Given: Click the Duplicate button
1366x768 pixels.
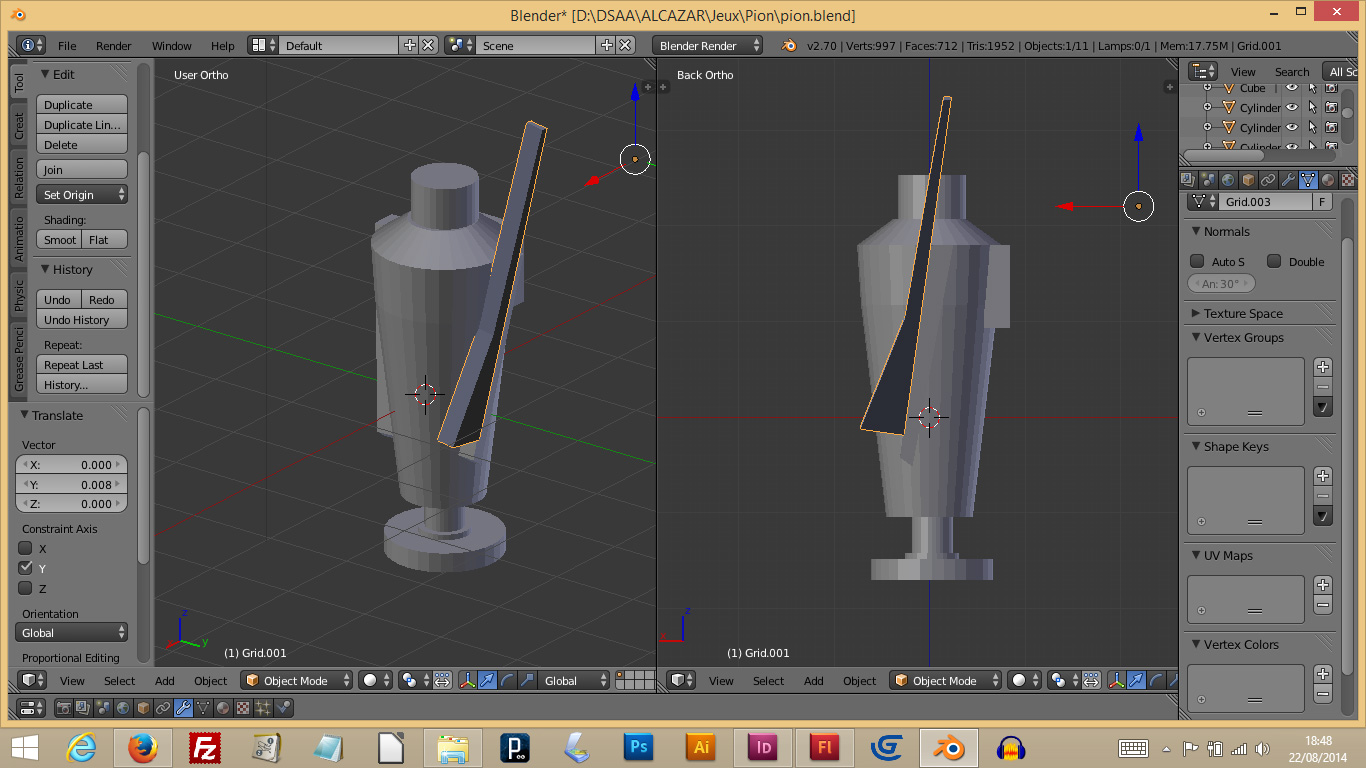Looking at the screenshot, I should [x=82, y=105].
